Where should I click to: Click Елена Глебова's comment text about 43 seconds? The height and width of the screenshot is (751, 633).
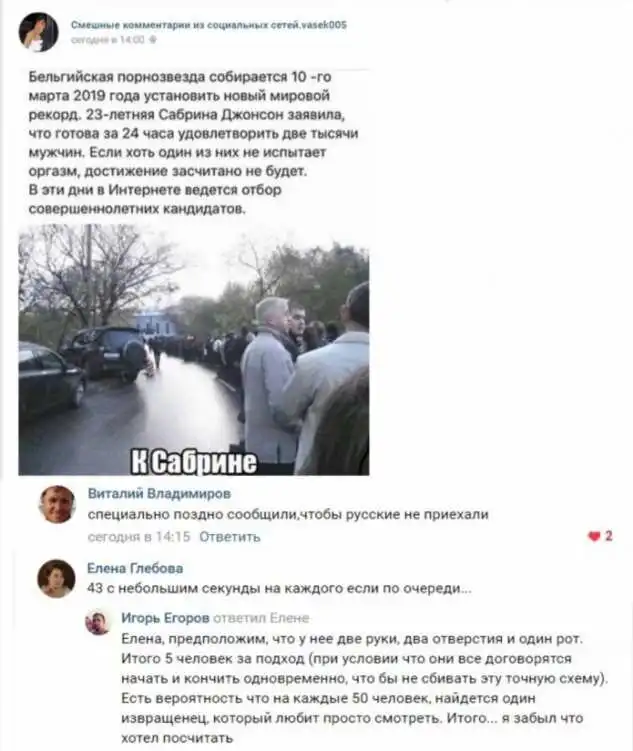[279, 588]
